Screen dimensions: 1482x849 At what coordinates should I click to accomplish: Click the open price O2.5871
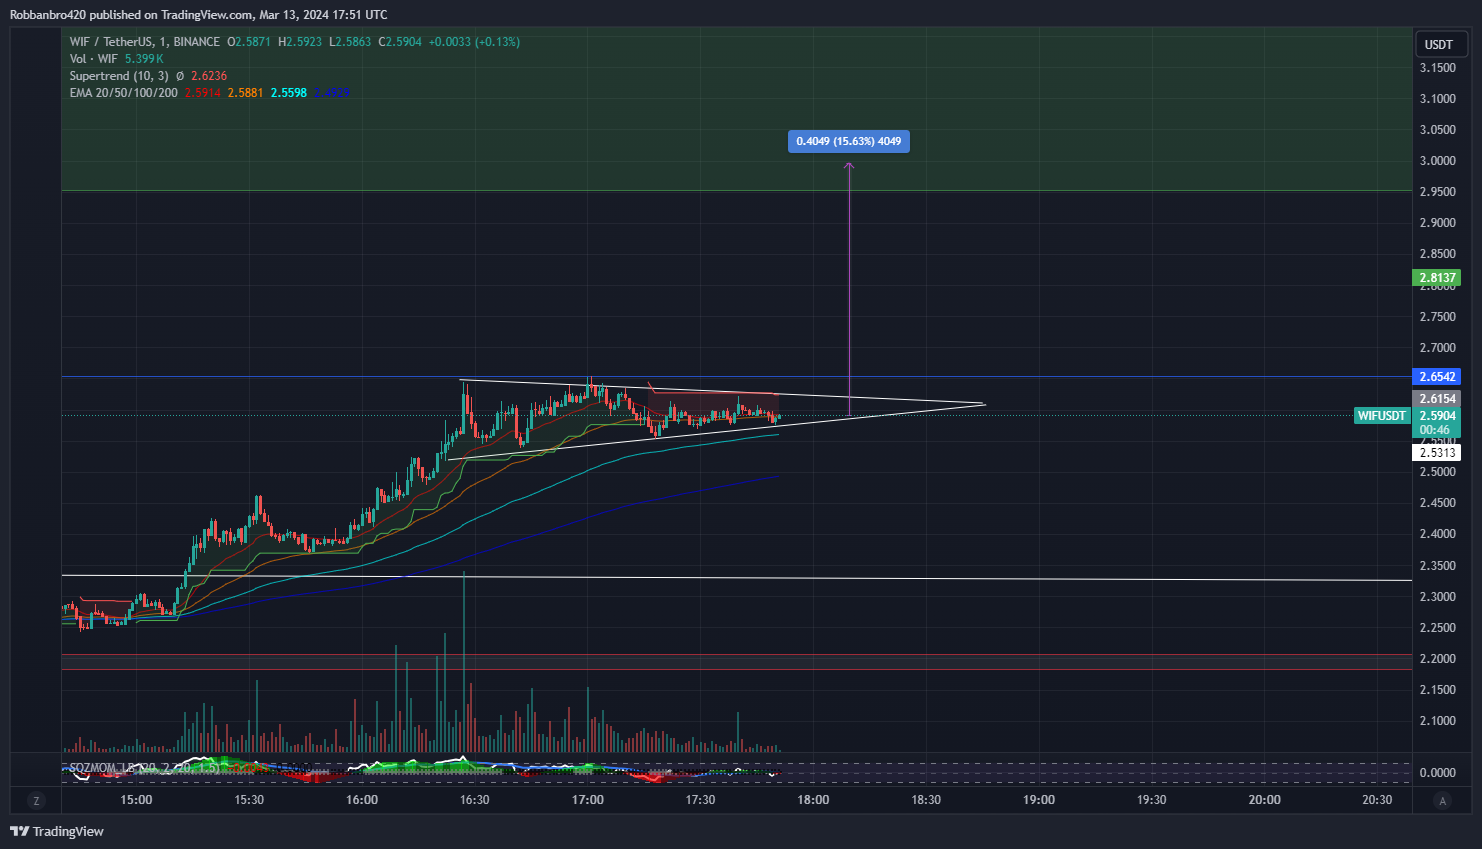(x=249, y=42)
